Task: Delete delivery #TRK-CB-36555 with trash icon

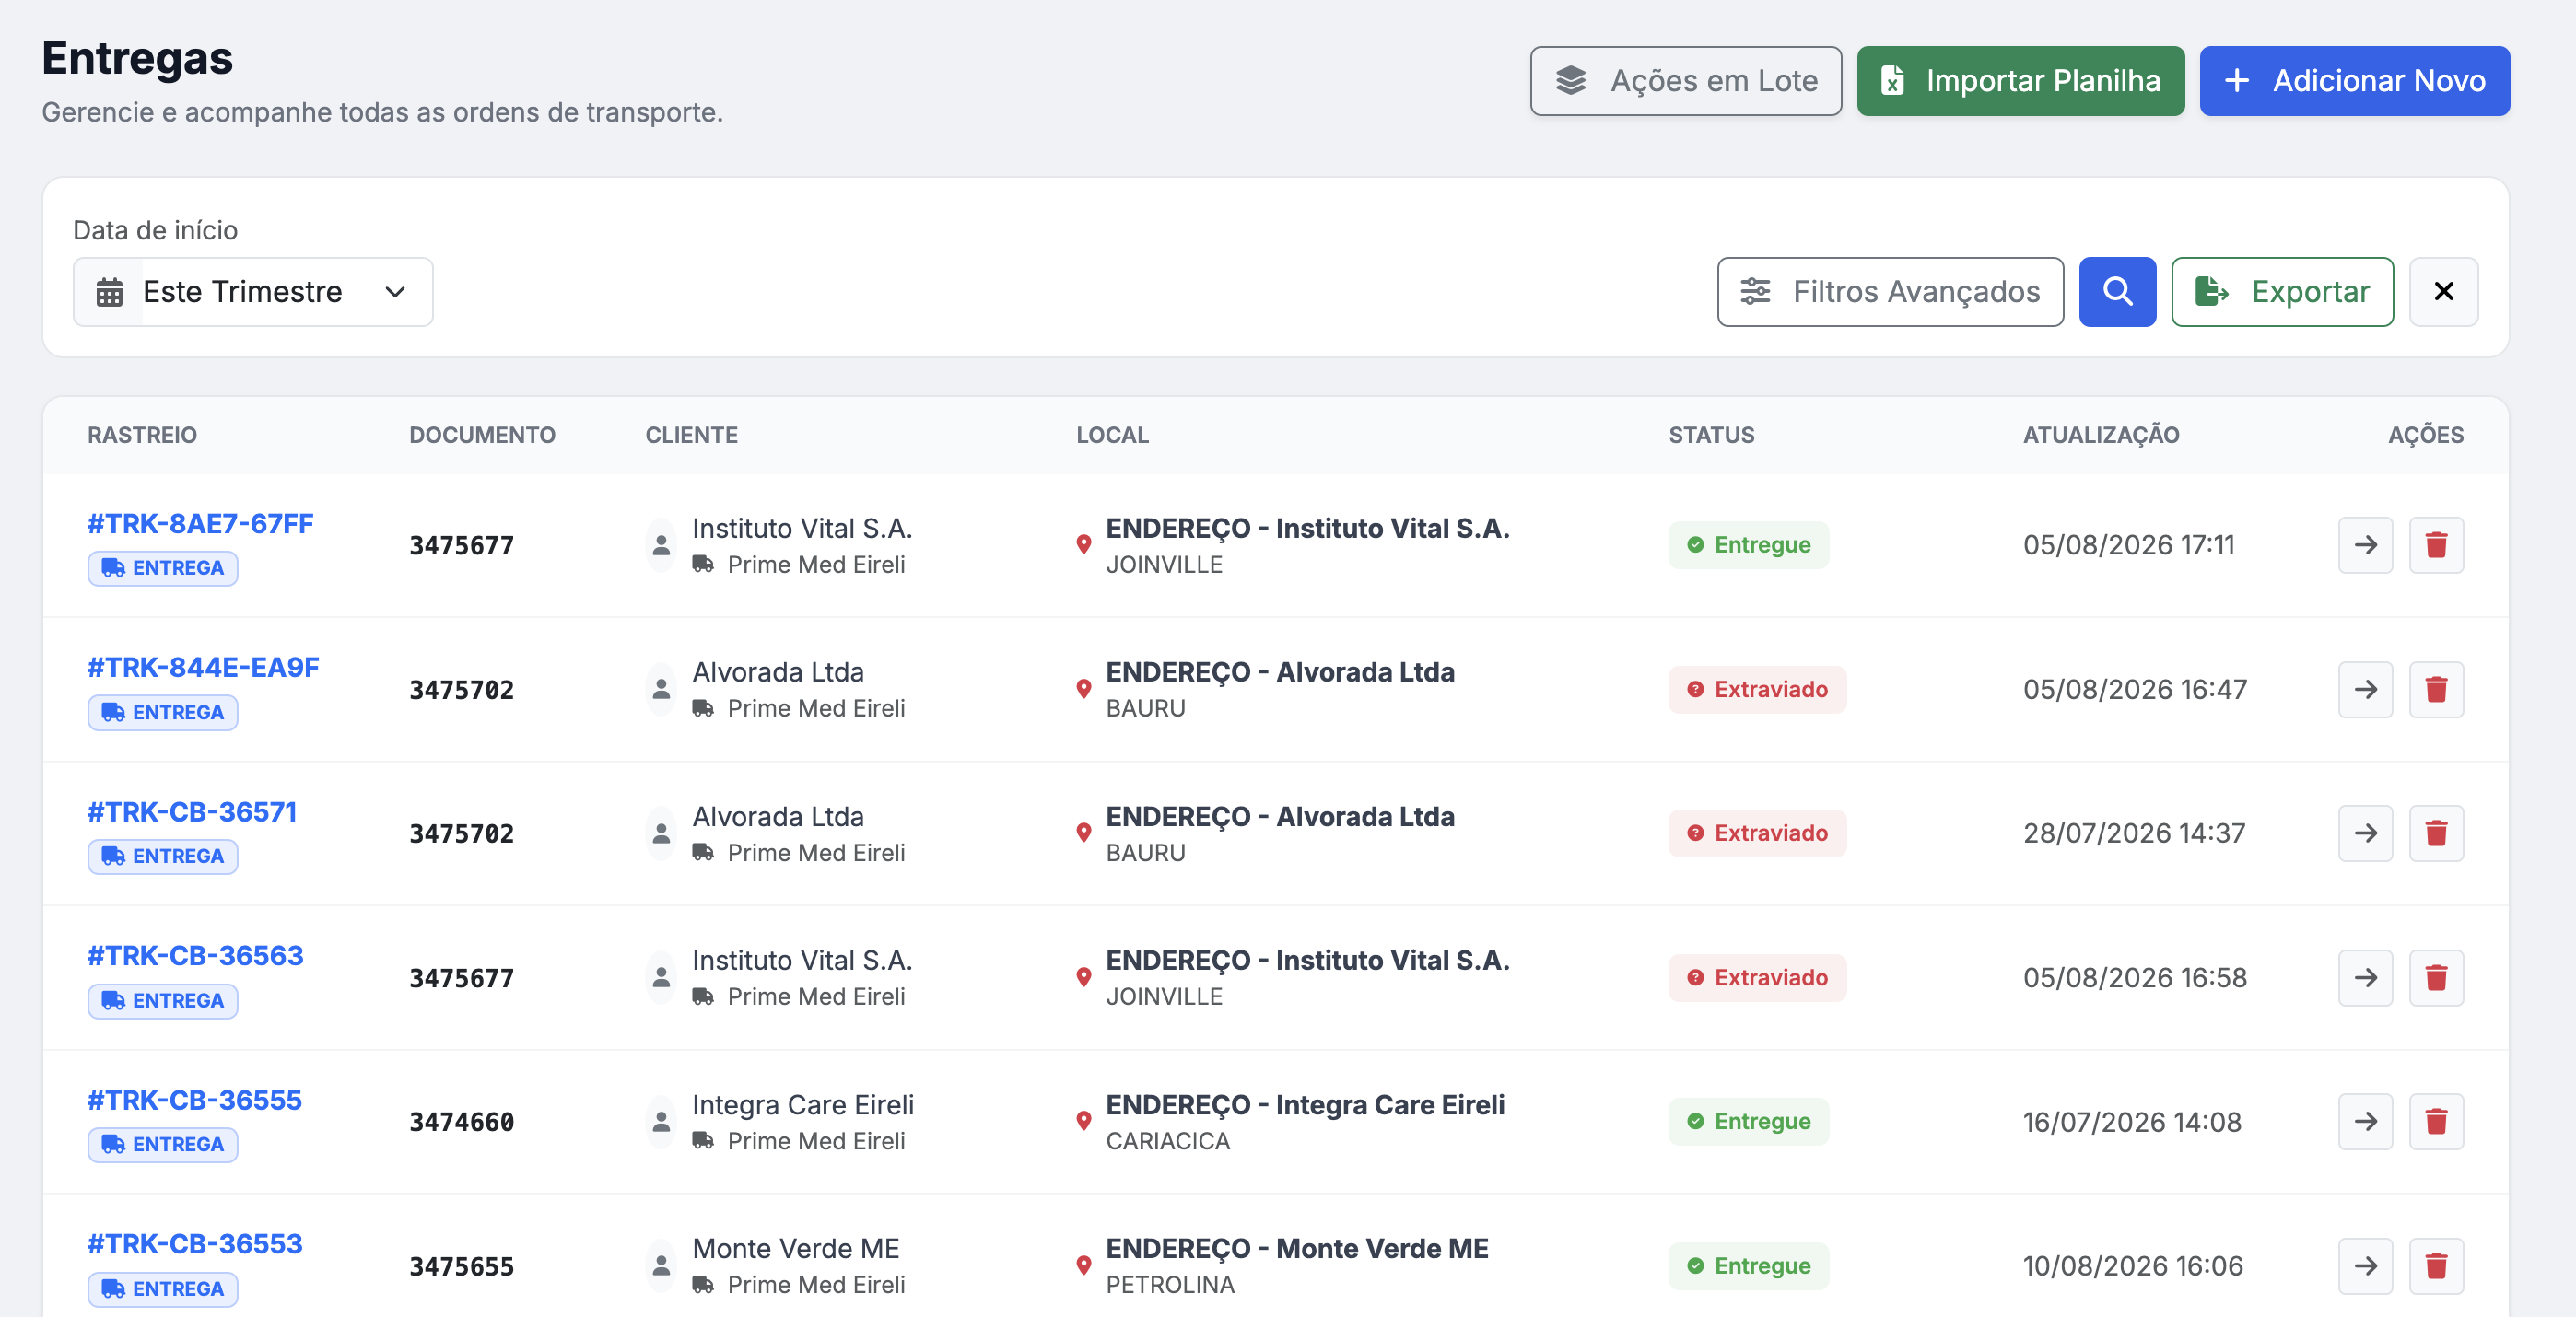Action: 2436,1121
